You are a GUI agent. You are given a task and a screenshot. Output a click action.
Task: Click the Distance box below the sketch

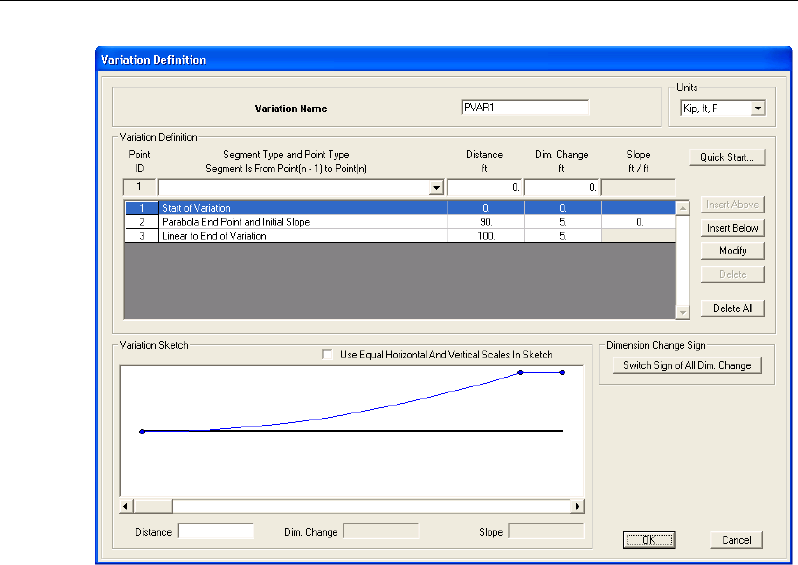point(216,531)
